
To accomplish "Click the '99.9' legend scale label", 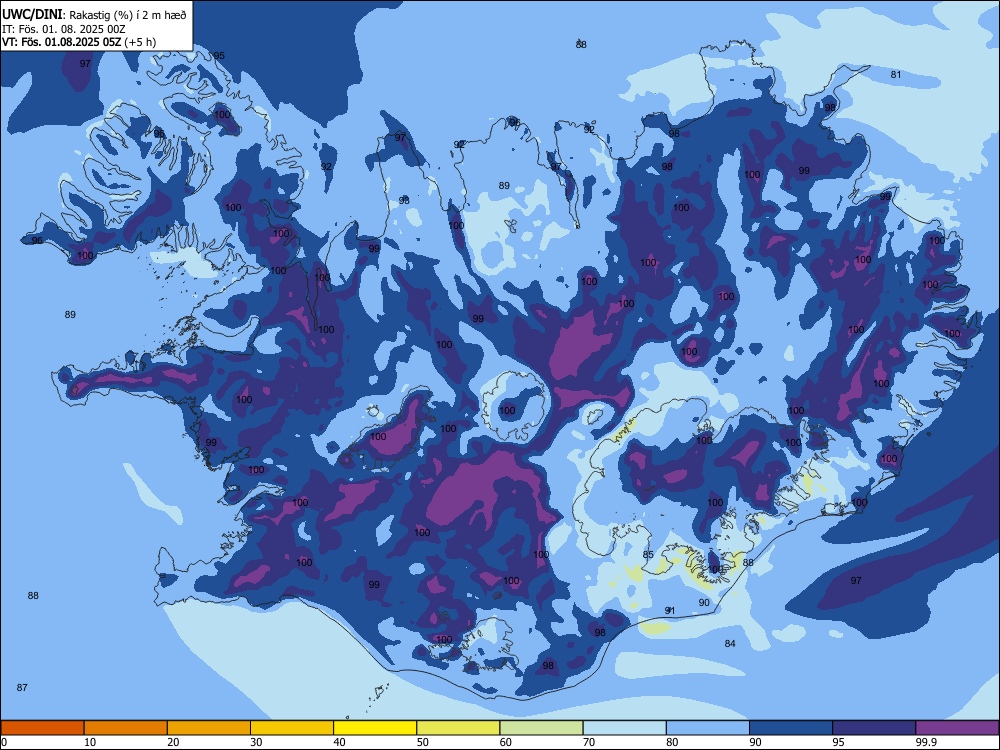I will point(925,742).
